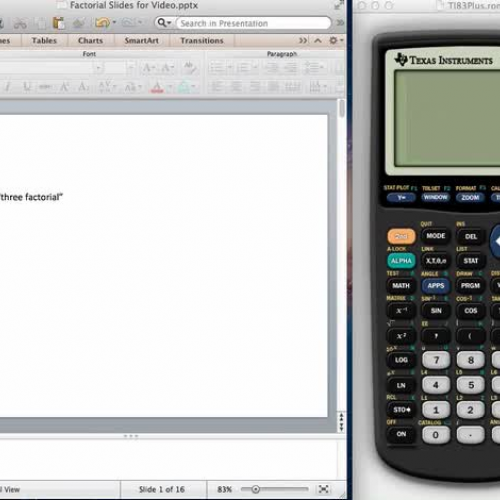Click the calculator's DEL key
Viewport: 500px width, 500px height.
(471, 236)
